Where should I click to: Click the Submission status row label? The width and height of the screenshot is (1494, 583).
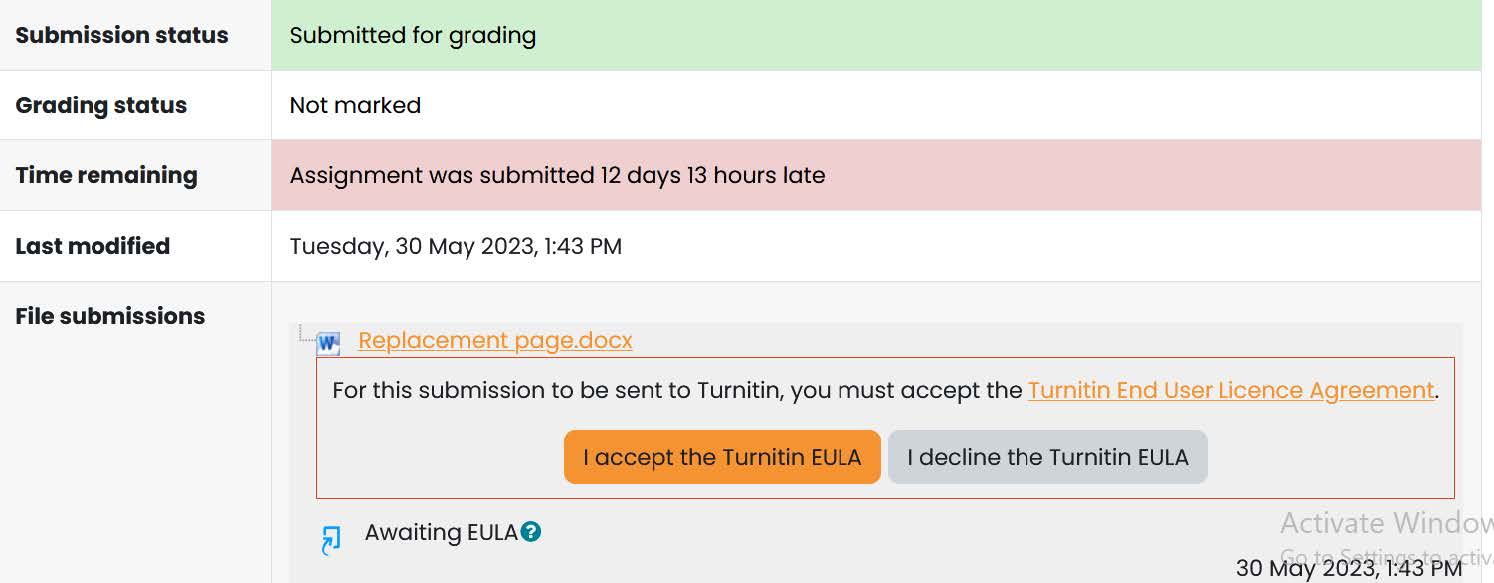(121, 35)
